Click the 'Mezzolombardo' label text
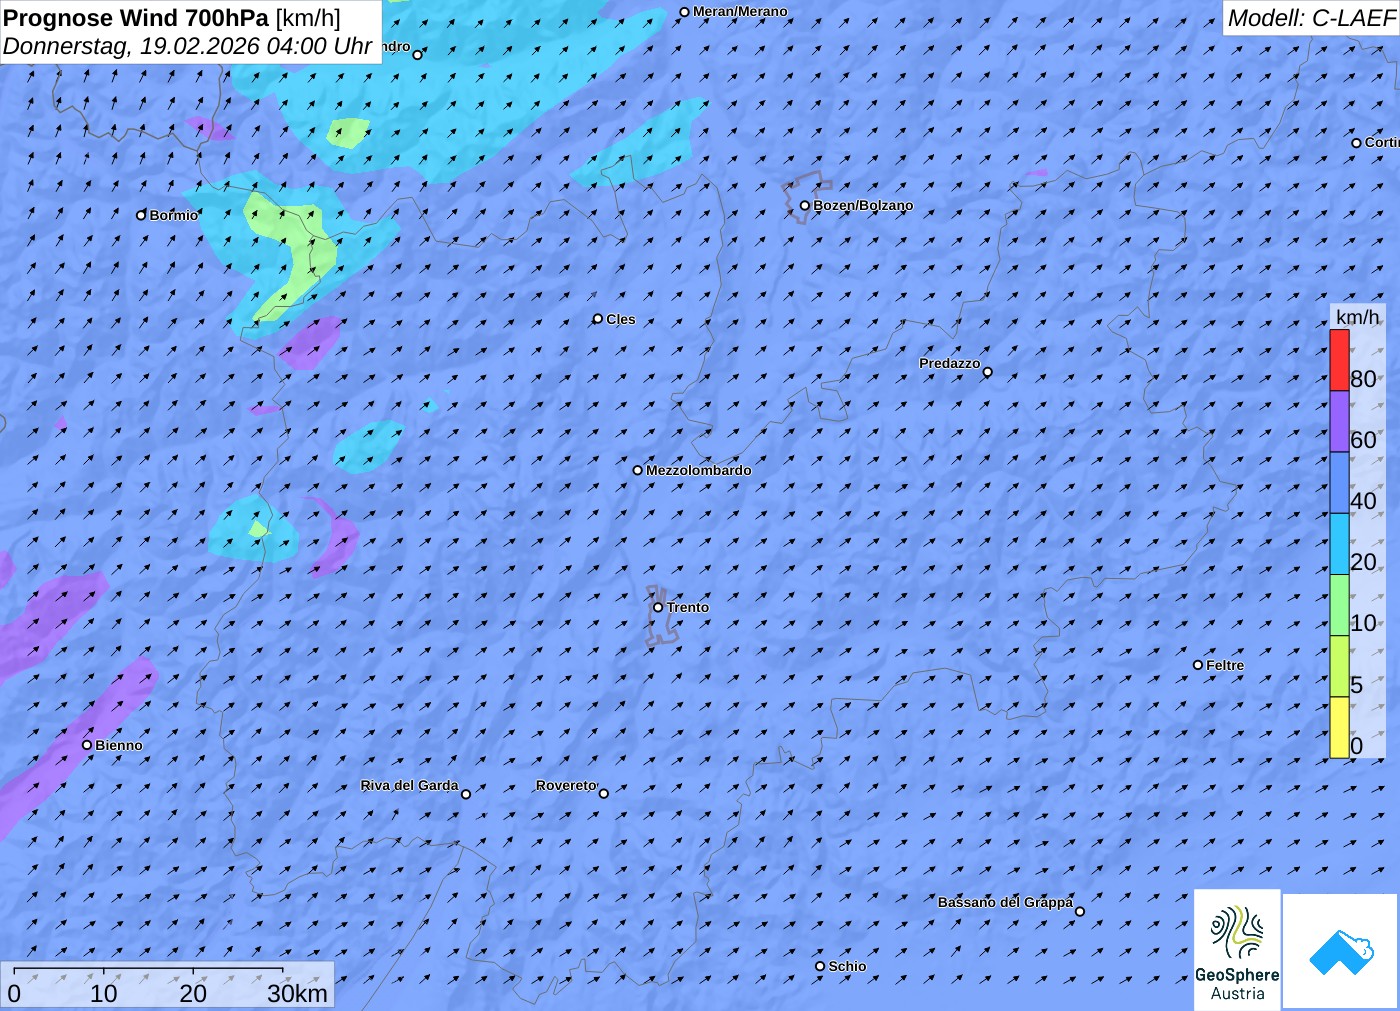The width and height of the screenshot is (1400, 1011). click(x=698, y=470)
